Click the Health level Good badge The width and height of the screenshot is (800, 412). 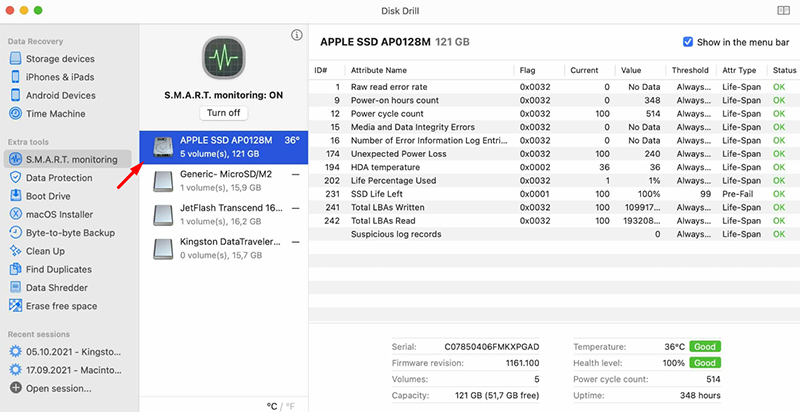705,363
